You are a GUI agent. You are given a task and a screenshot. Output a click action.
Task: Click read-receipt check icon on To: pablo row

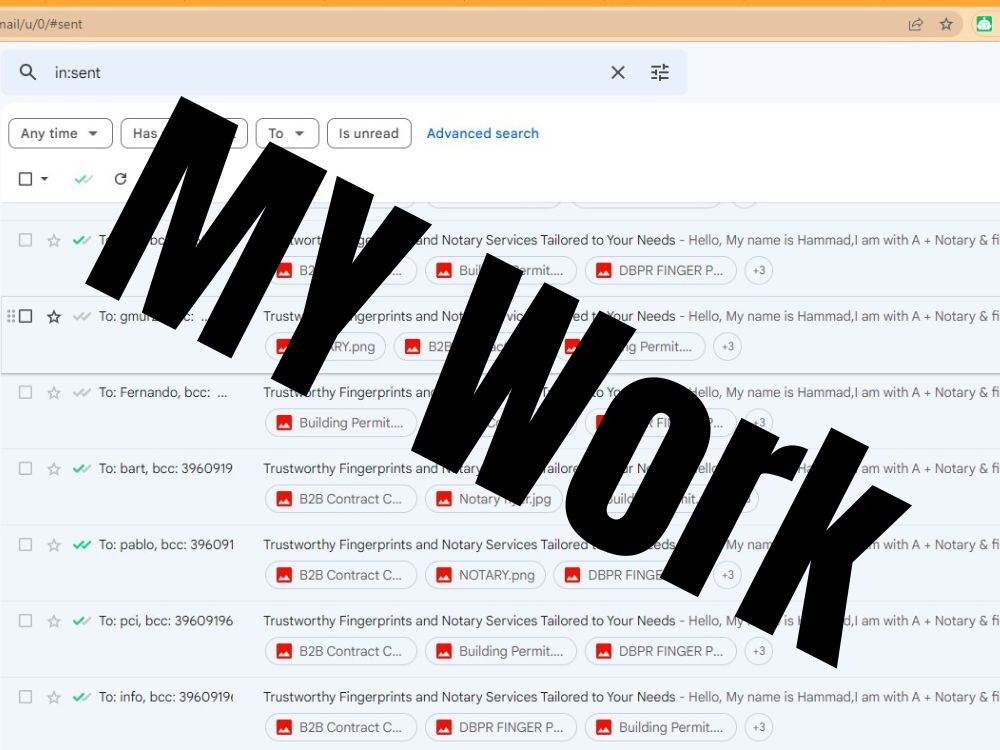coord(82,545)
